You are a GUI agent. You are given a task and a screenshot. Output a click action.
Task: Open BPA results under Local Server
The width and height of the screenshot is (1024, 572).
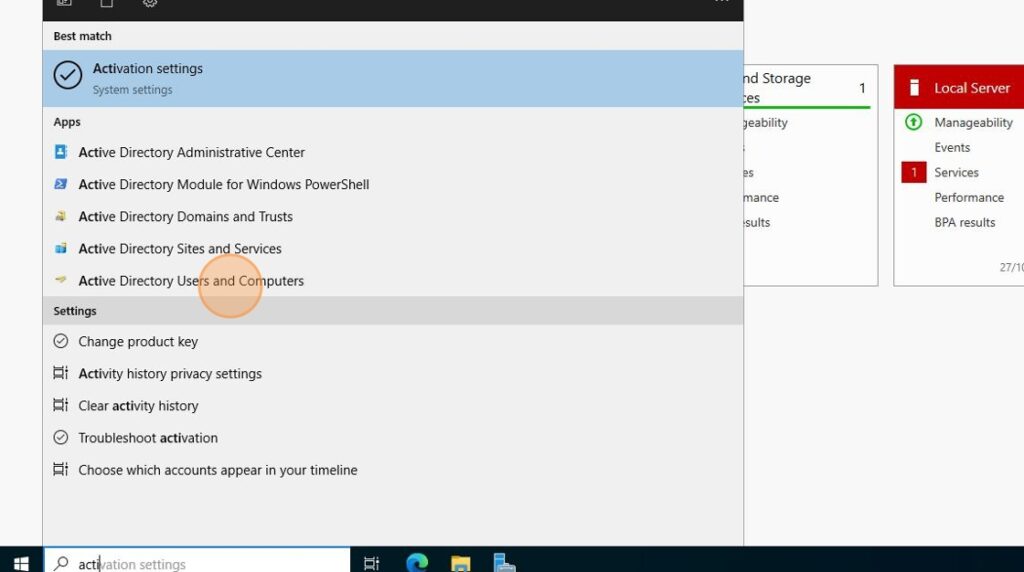(965, 222)
